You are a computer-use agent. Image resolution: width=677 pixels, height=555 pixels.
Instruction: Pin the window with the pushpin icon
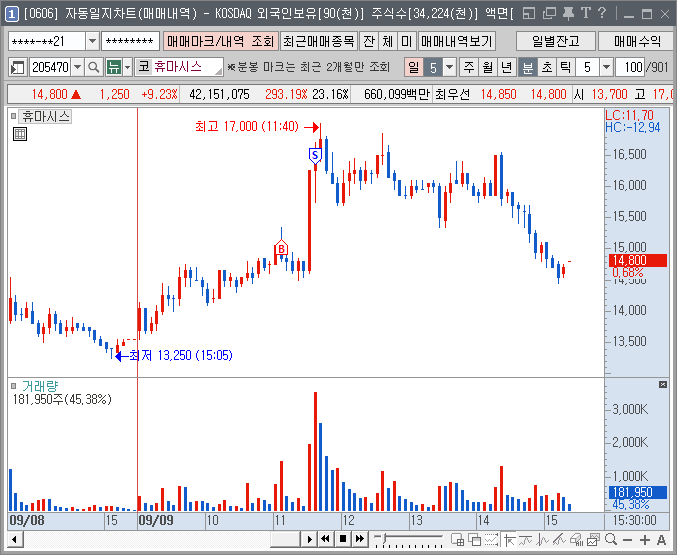tap(568, 13)
